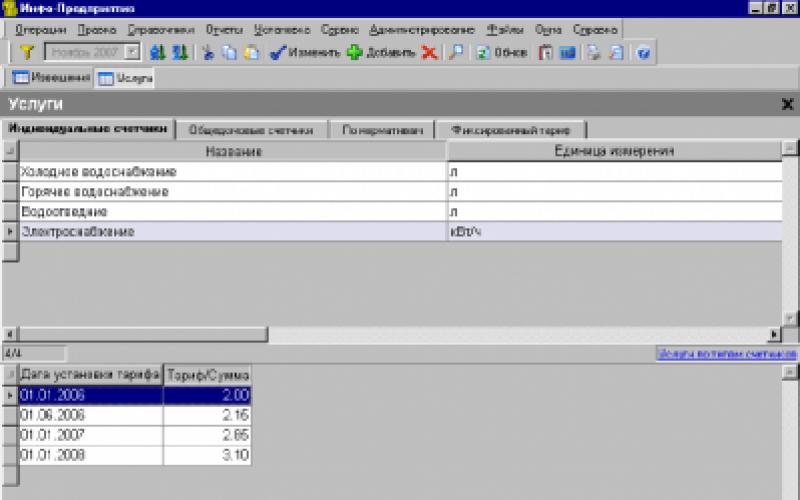Click the Изменить checkmark button
Viewport: 800px width, 500px height.
pyautogui.click(x=305, y=53)
